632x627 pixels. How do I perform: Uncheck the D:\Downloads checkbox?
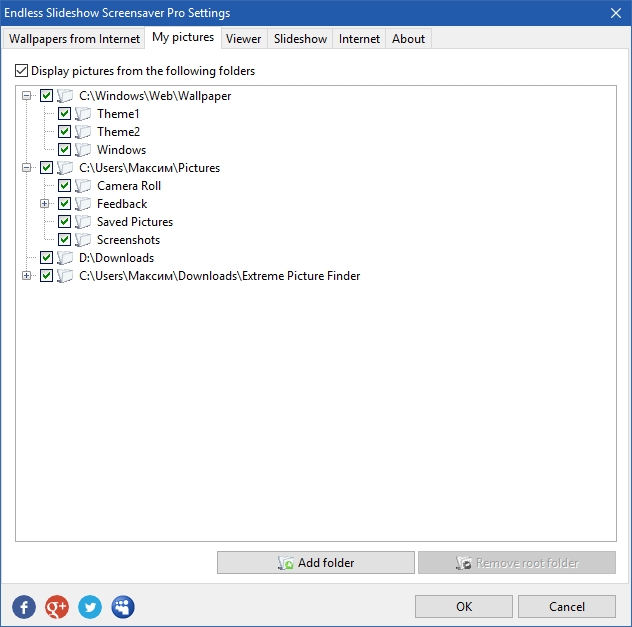46,258
